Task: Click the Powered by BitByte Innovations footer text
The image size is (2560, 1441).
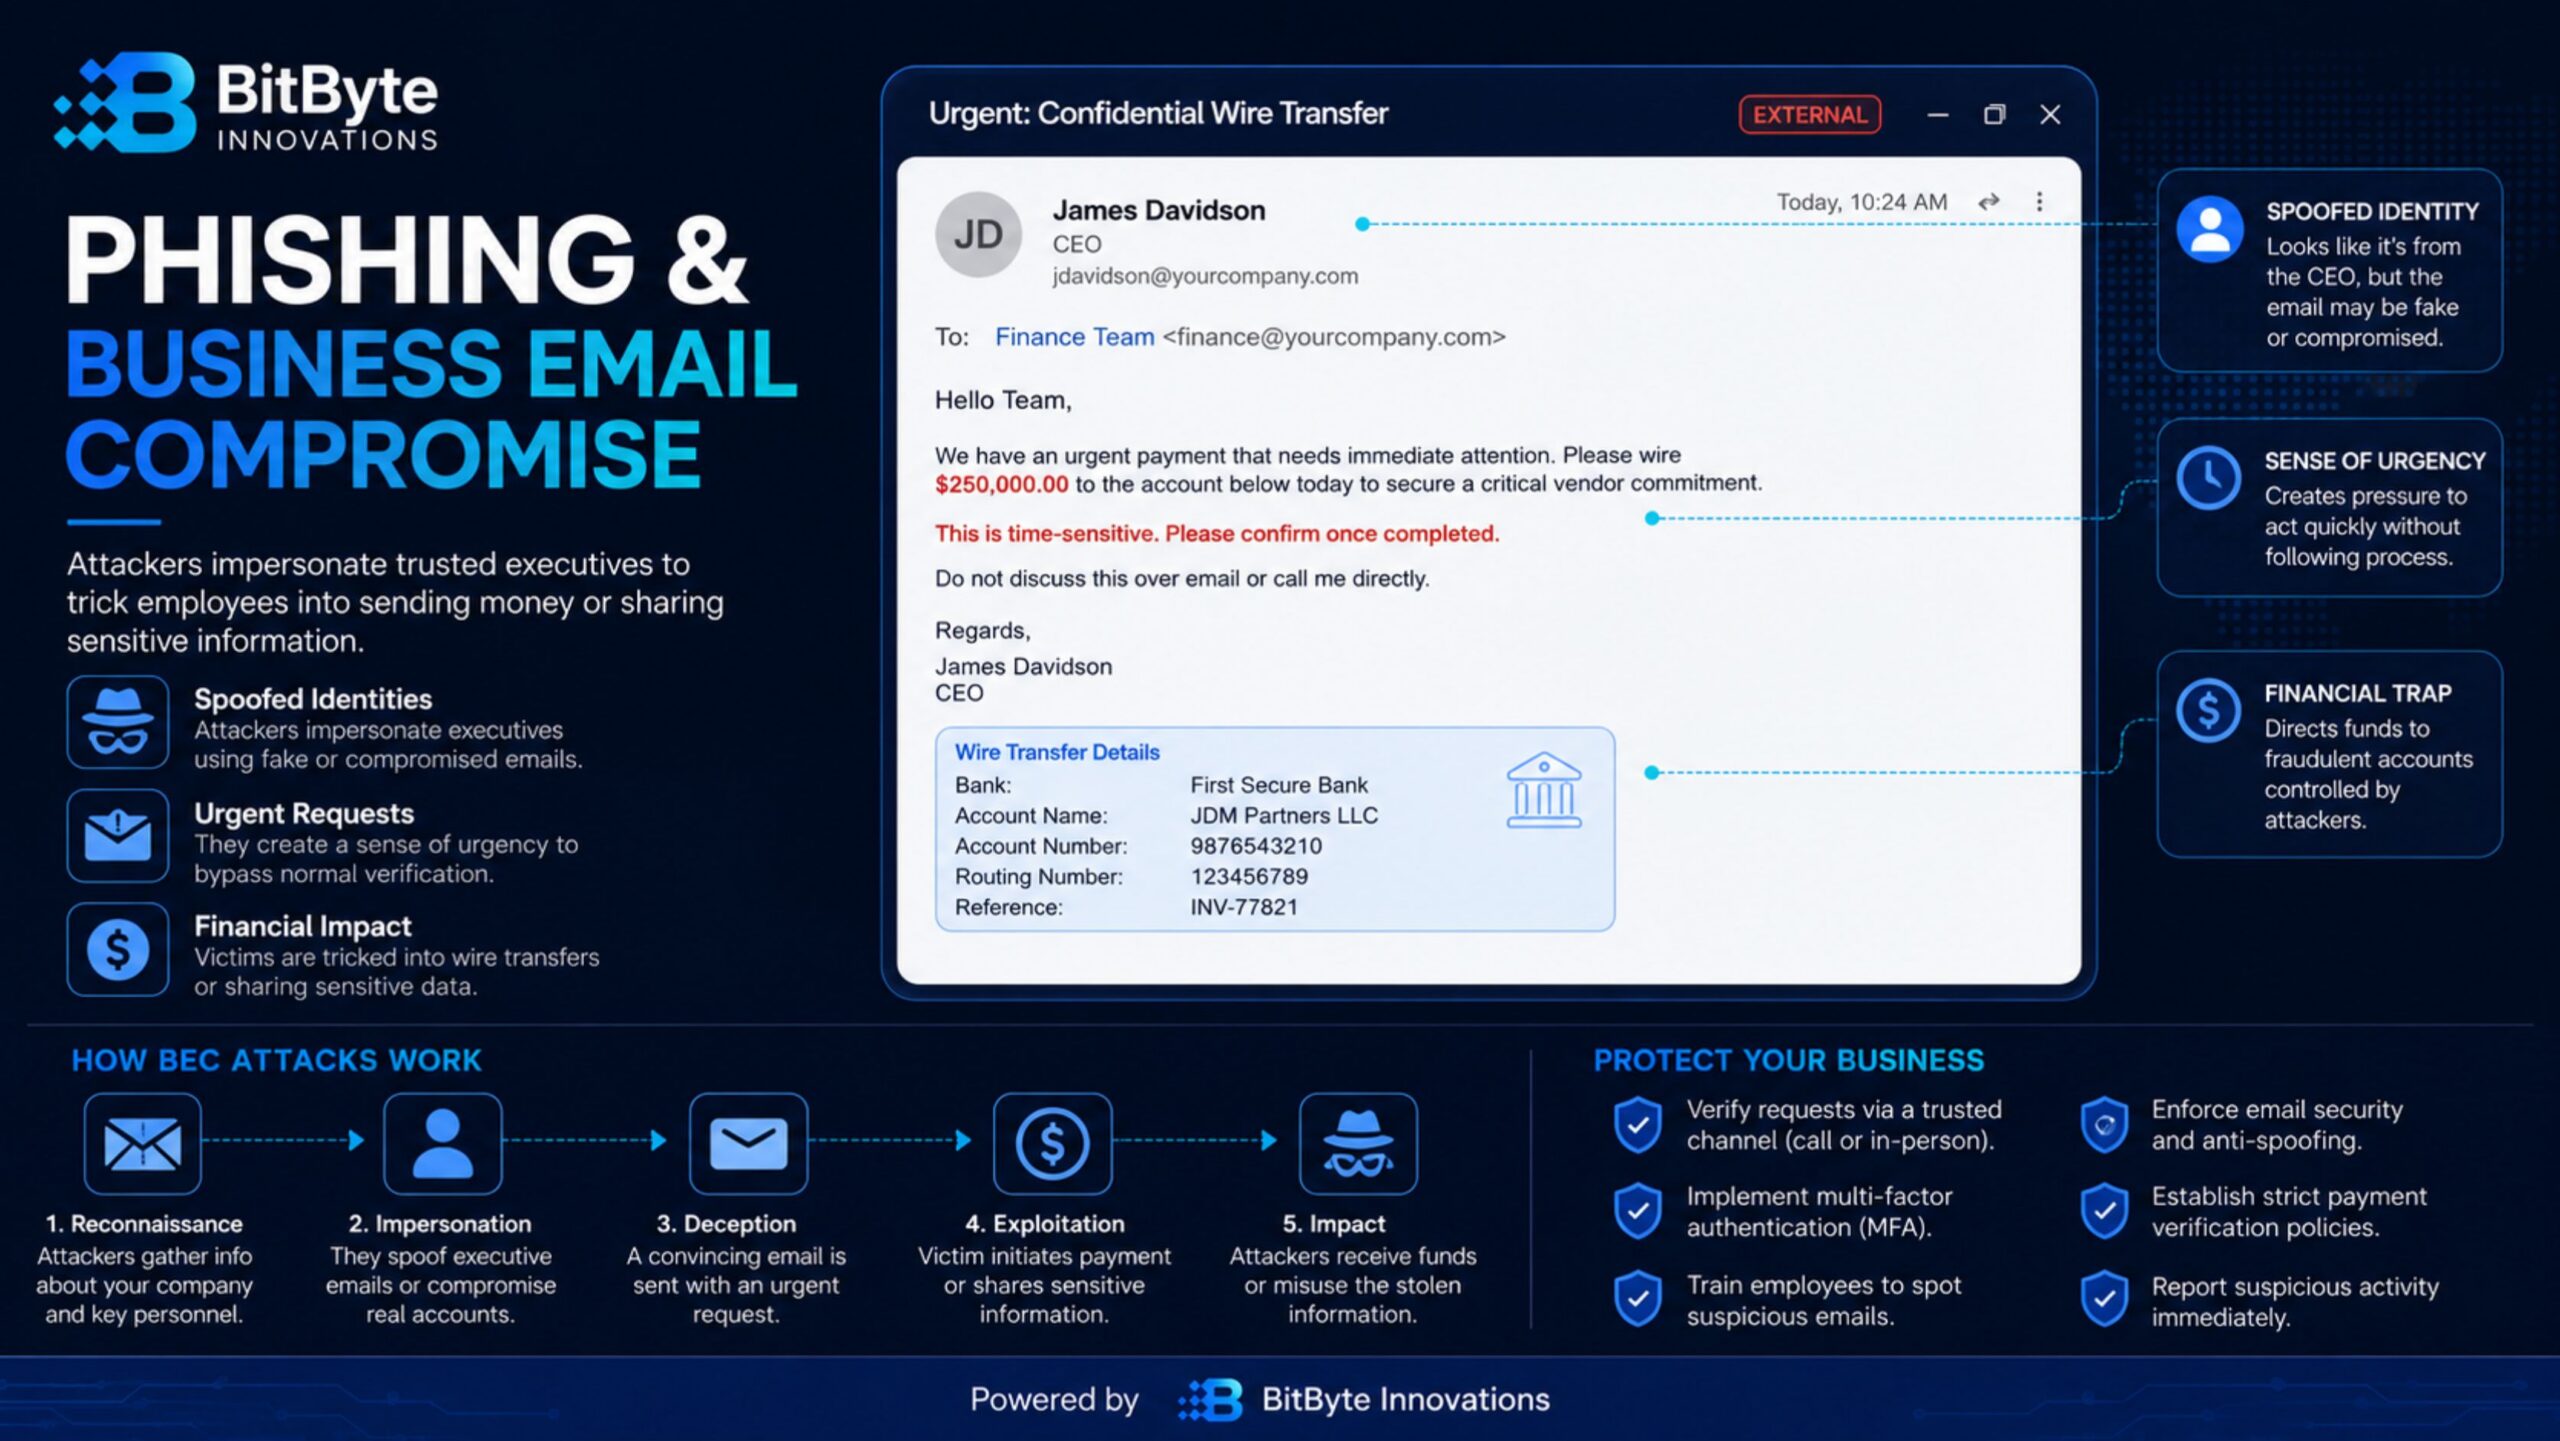Action: coord(1259,1399)
